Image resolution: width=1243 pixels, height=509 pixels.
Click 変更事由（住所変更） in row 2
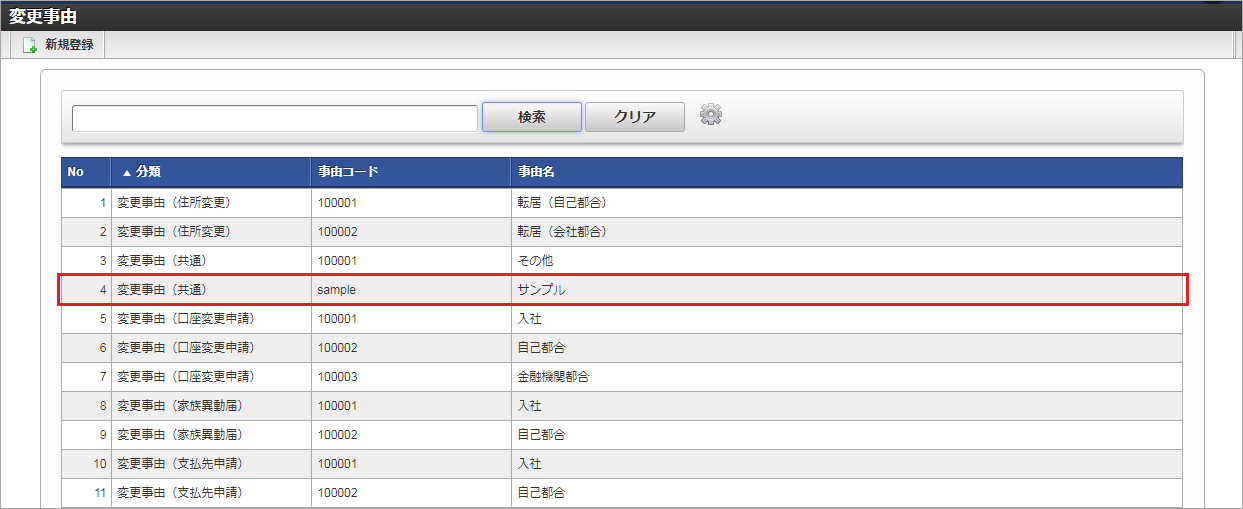[x=174, y=231]
